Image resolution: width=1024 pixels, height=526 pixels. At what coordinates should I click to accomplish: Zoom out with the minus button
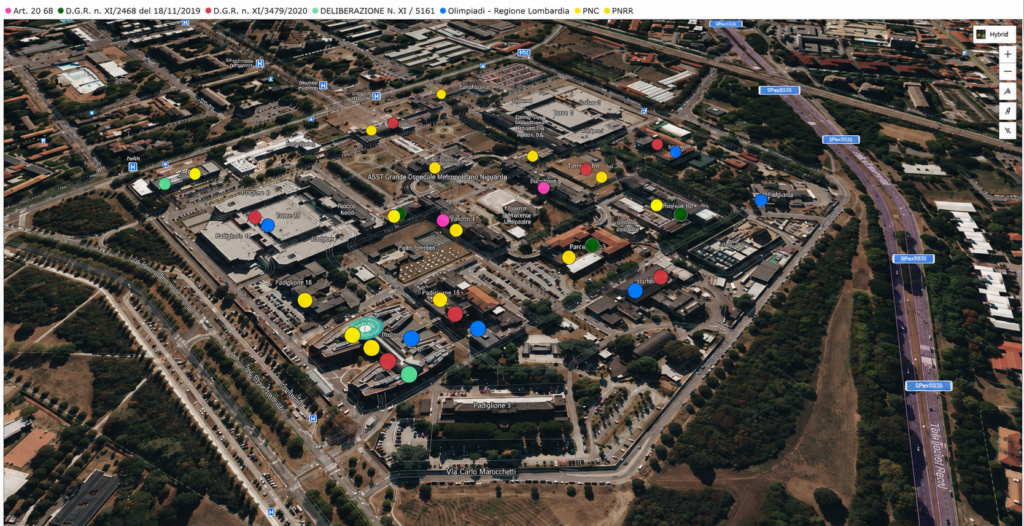[x=1007, y=71]
